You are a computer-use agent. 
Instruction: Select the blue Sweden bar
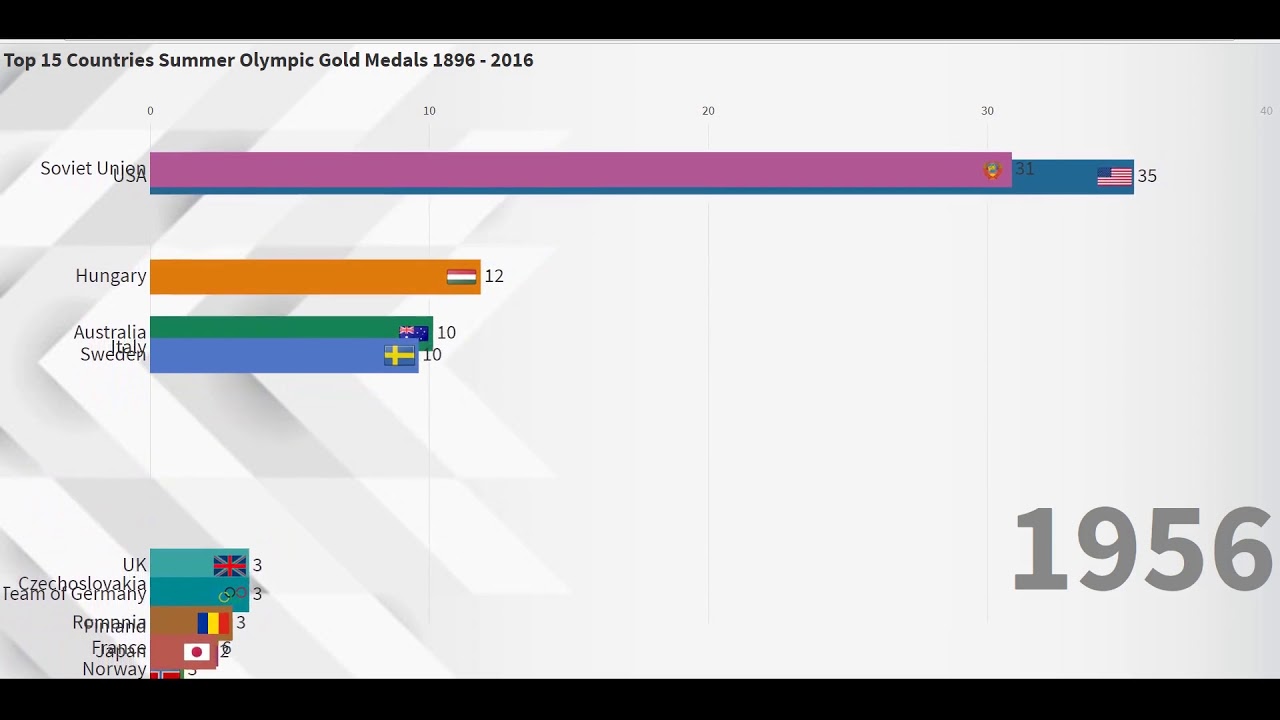(x=284, y=356)
